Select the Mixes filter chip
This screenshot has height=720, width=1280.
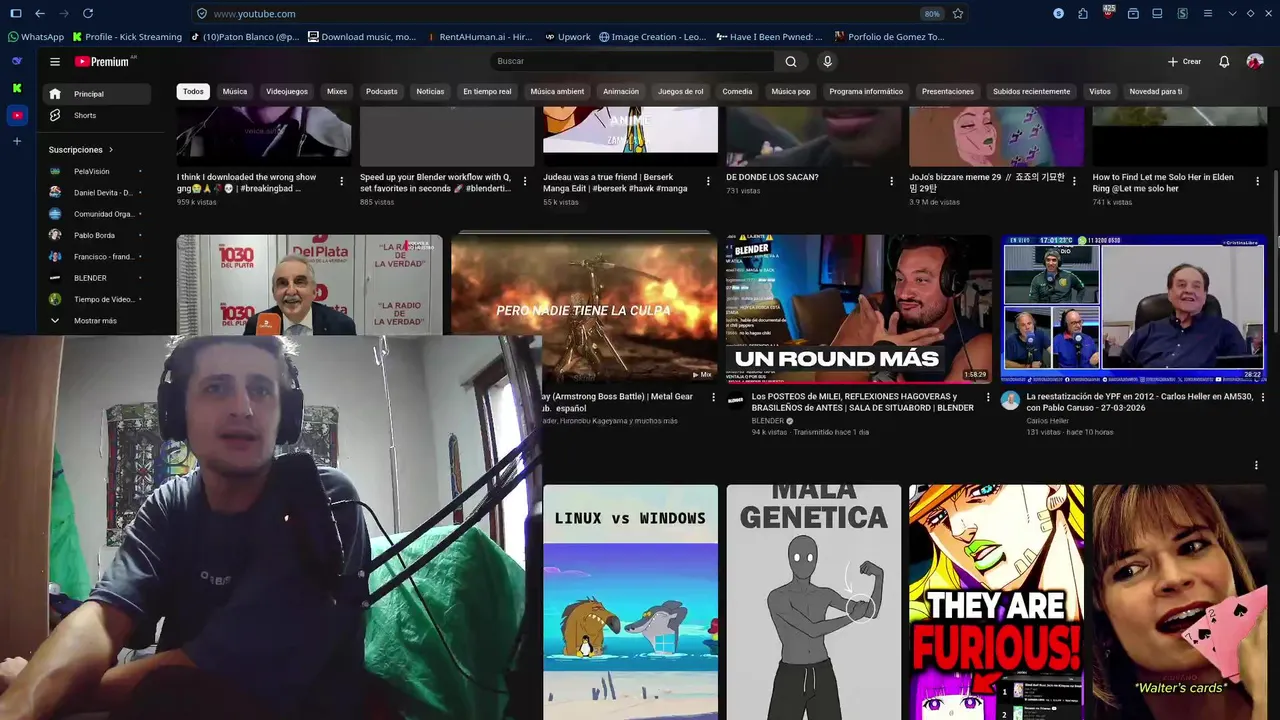337,92
